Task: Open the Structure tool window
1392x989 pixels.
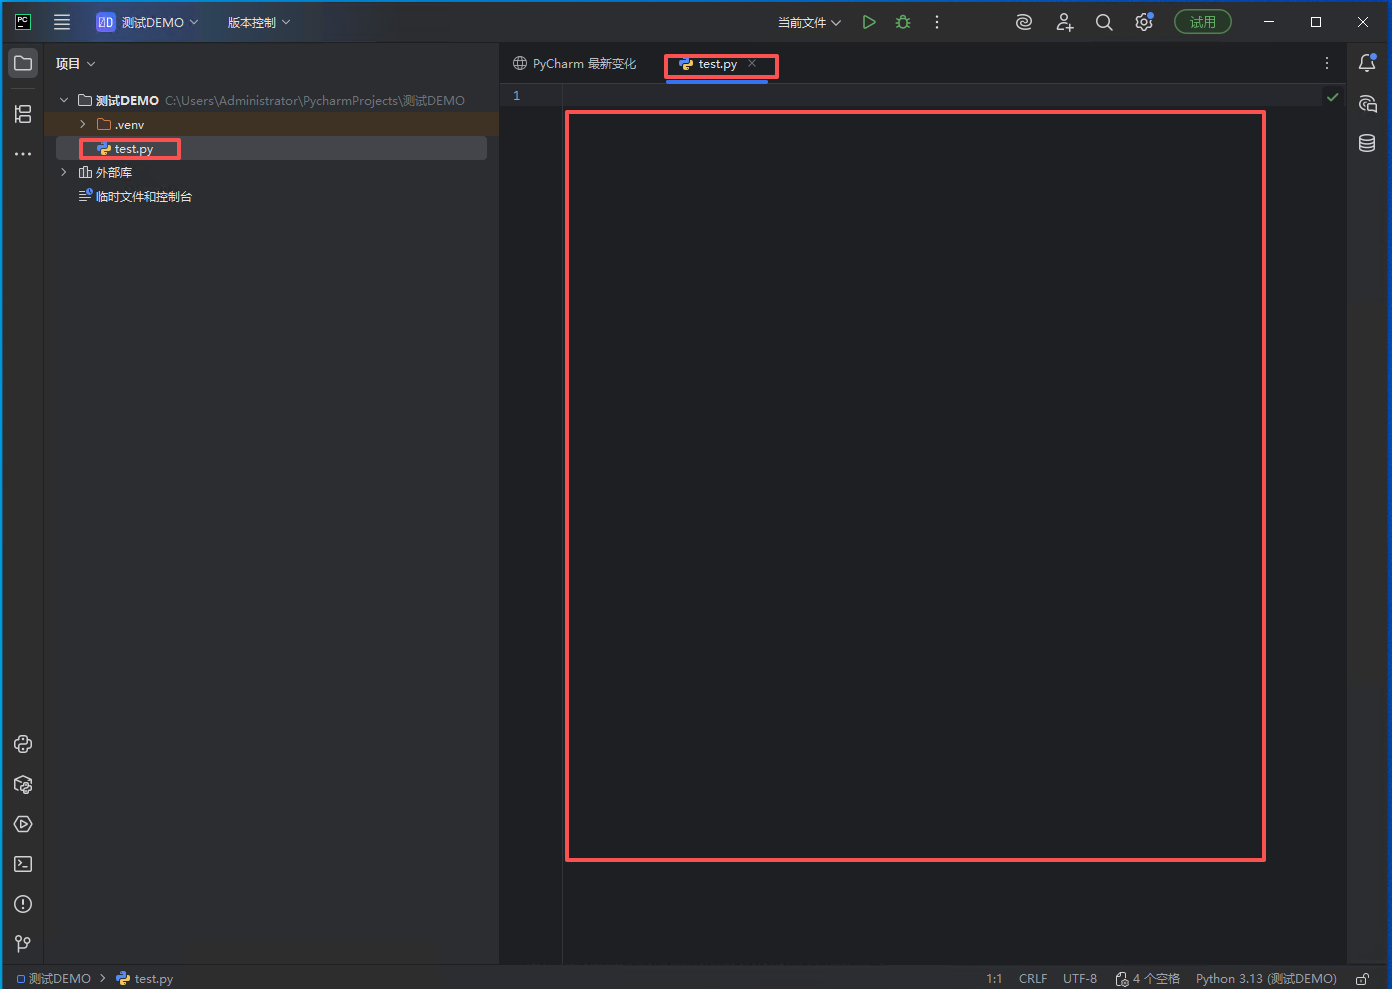Action: pyautogui.click(x=23, y=114)
